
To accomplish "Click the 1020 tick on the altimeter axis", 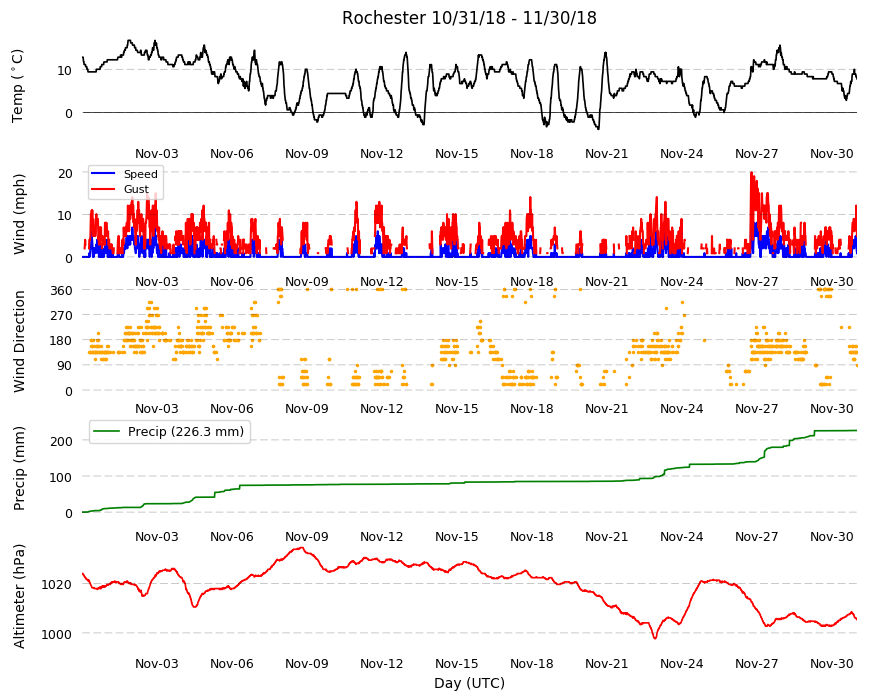I will [x=57, y=584].
